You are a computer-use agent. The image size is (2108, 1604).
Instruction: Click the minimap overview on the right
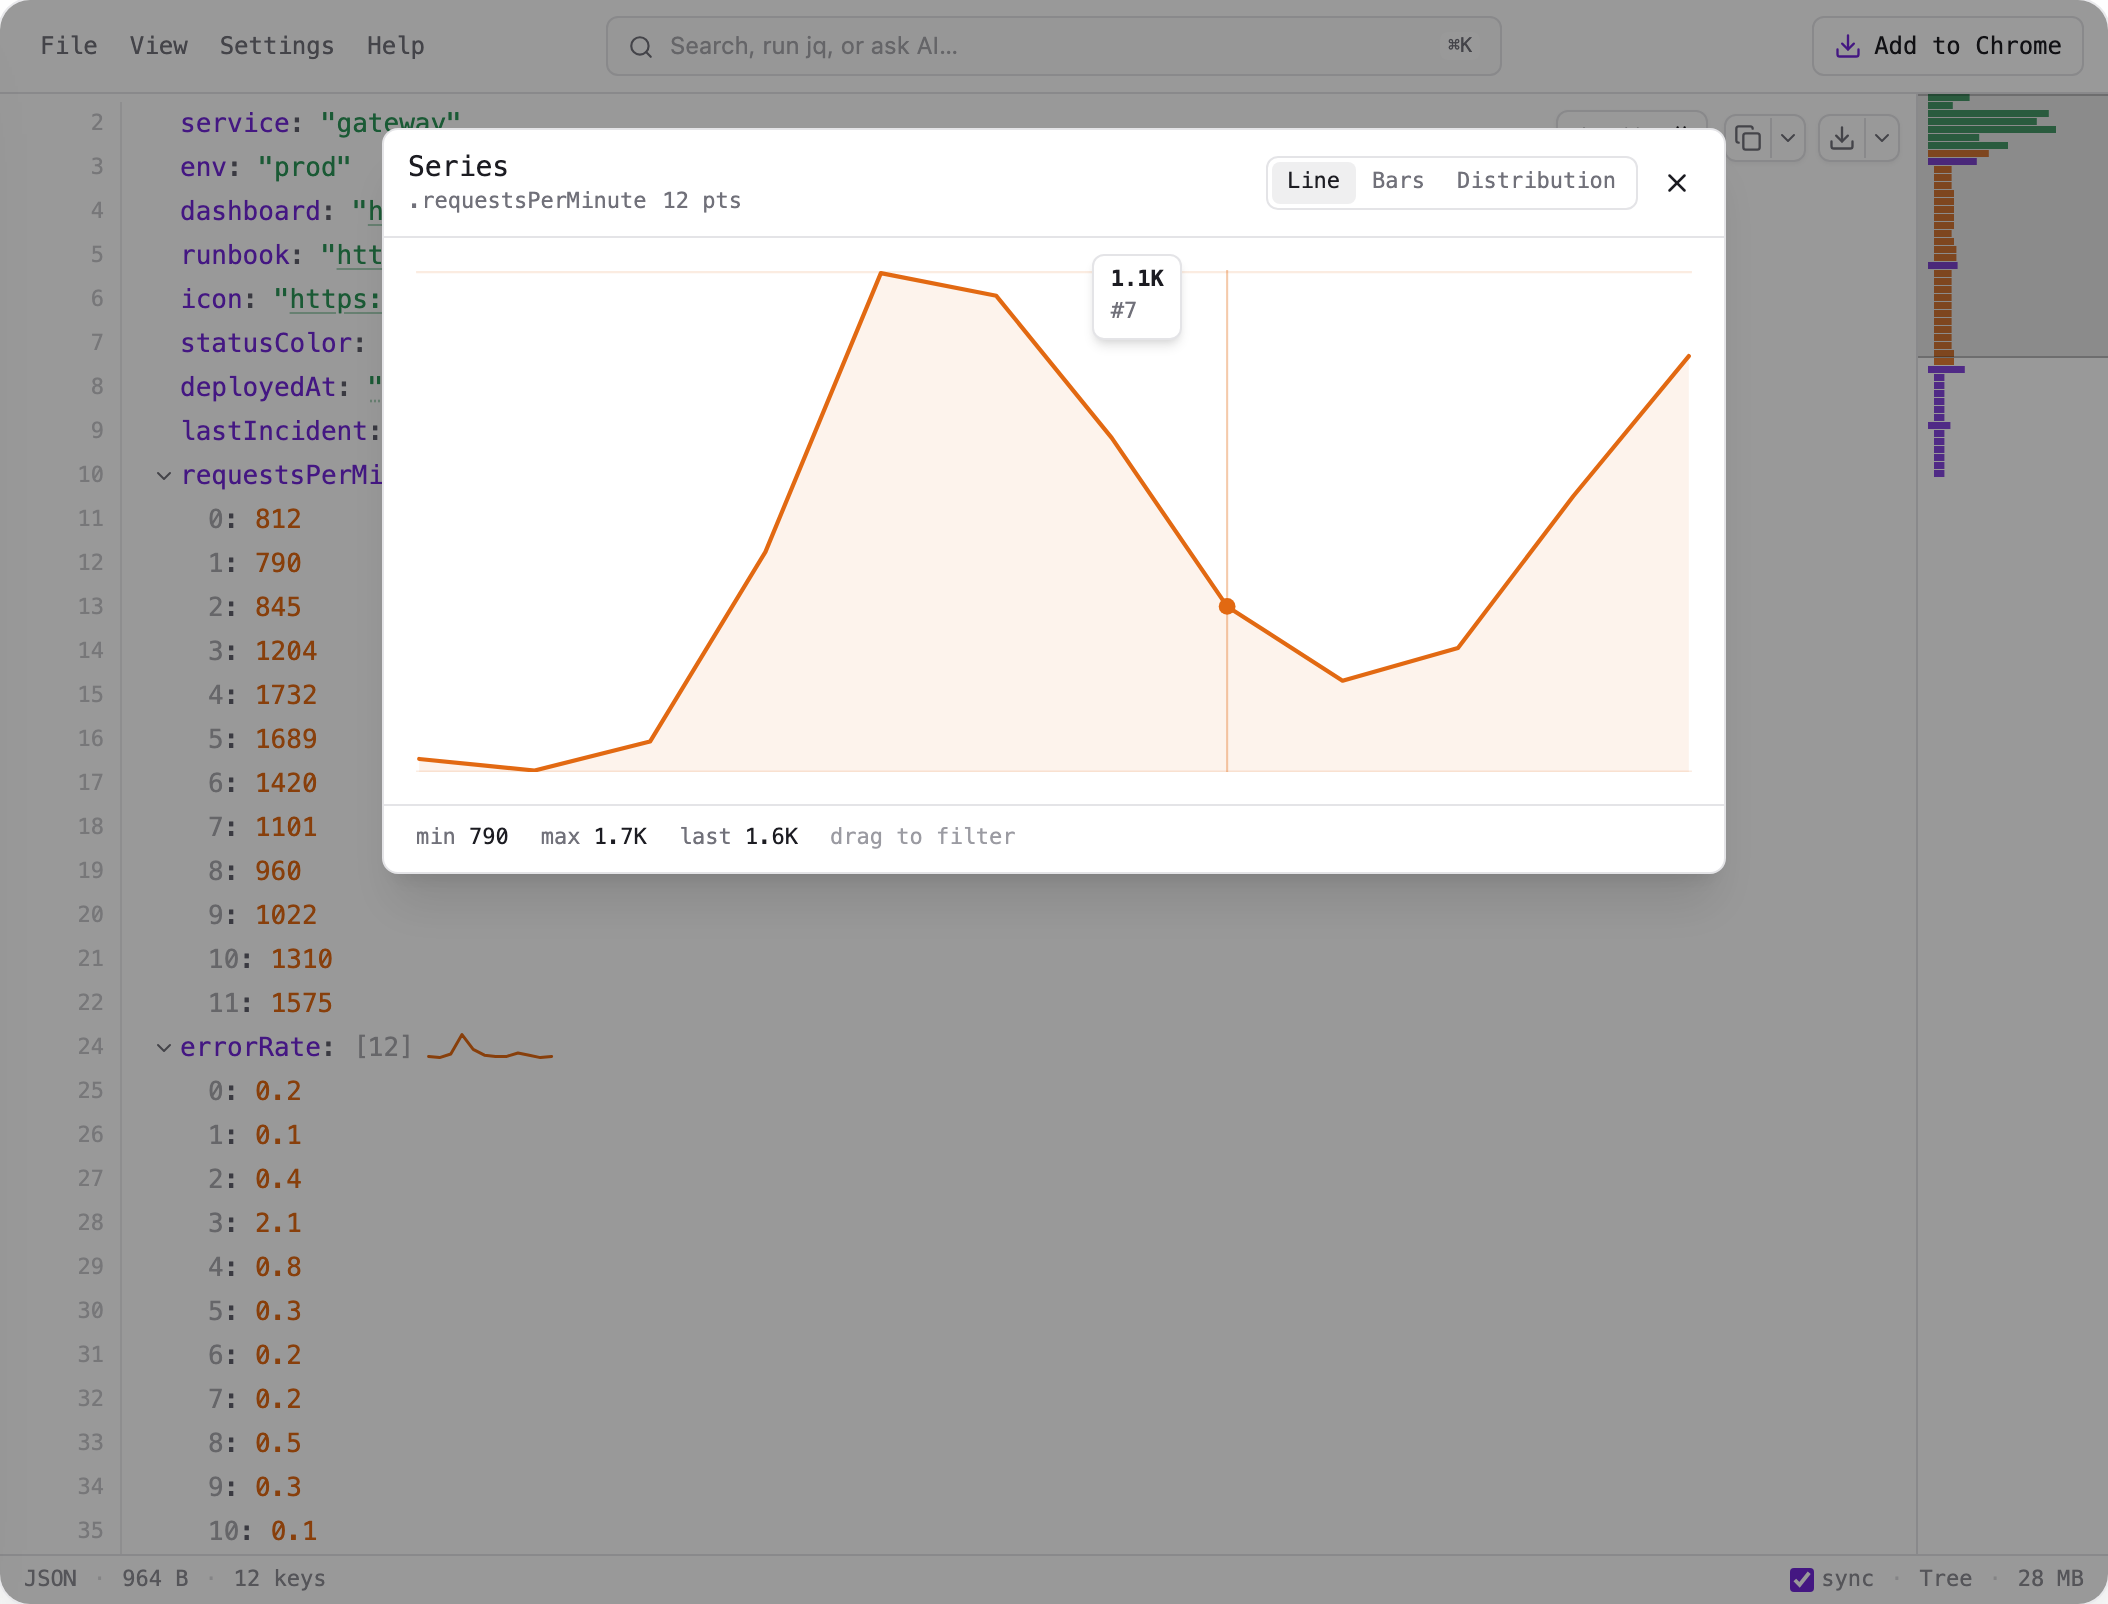click(2011, 286)
